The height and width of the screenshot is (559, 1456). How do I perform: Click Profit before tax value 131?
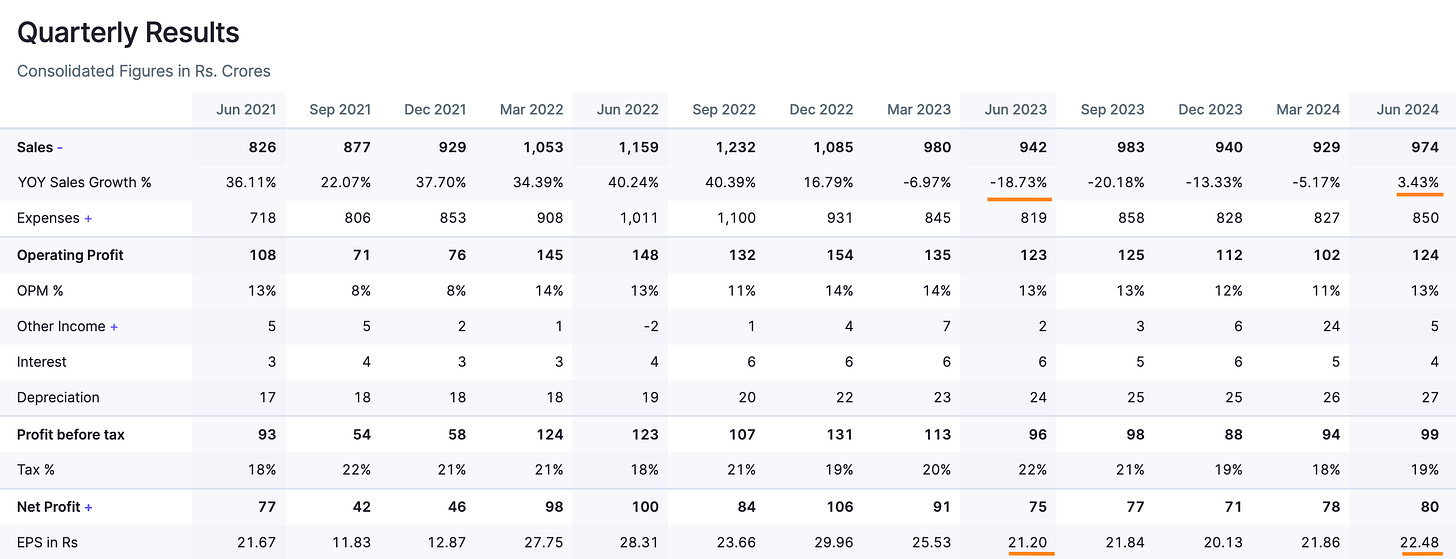pyautogui.click(x=838, y=435)
